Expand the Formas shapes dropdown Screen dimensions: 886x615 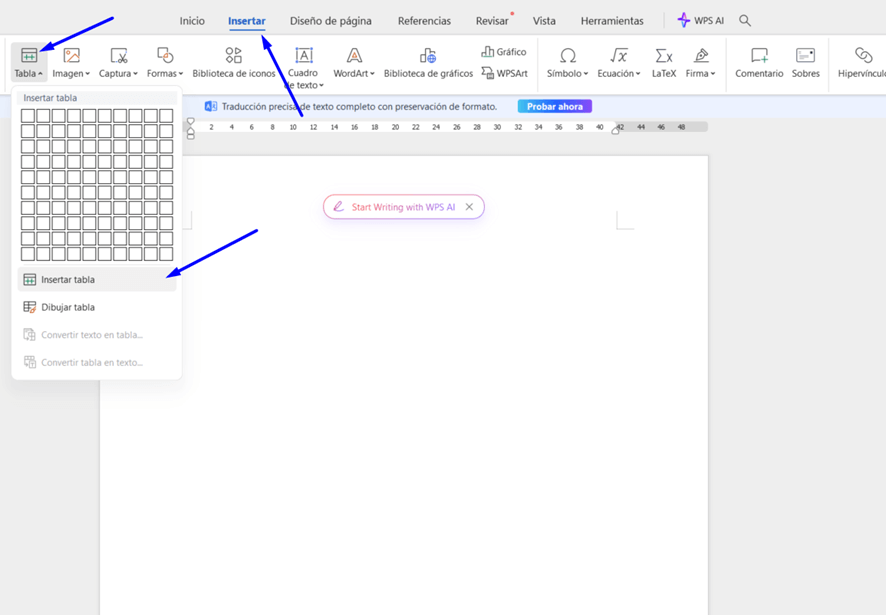165,62
